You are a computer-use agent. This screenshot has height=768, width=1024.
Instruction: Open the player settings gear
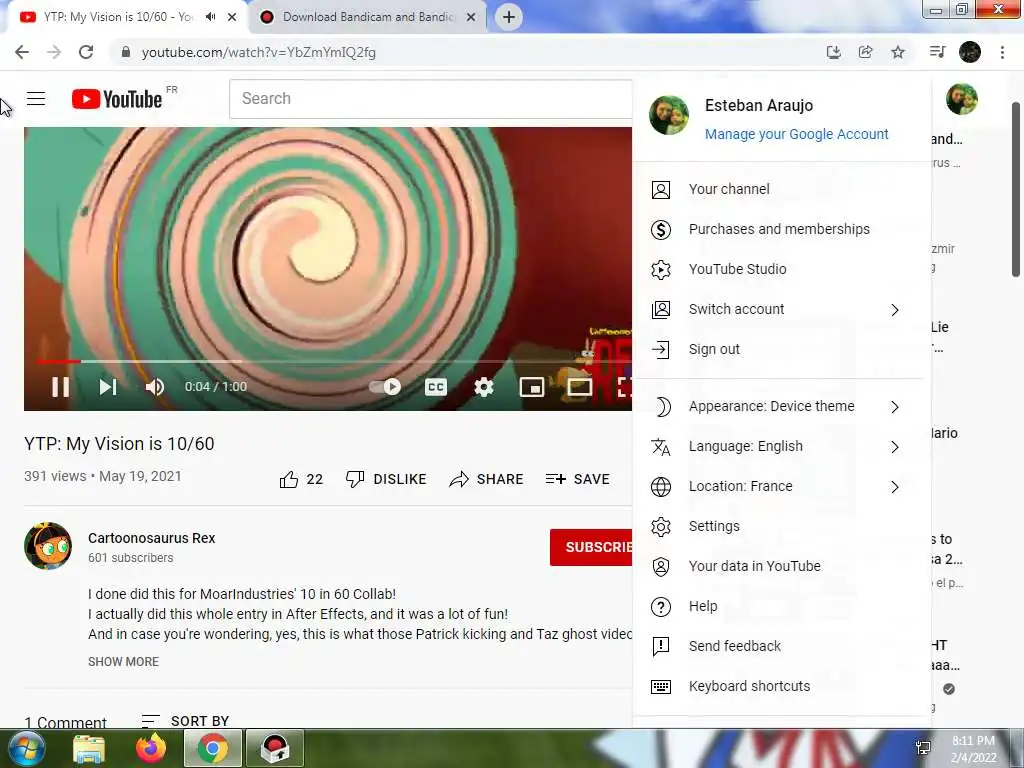coord(484,387)
